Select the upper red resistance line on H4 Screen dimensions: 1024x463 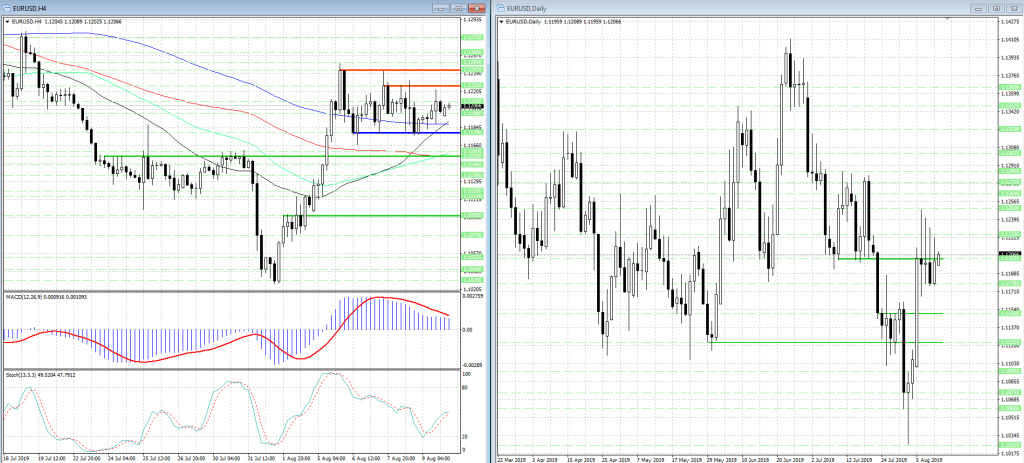click(400, 70)
